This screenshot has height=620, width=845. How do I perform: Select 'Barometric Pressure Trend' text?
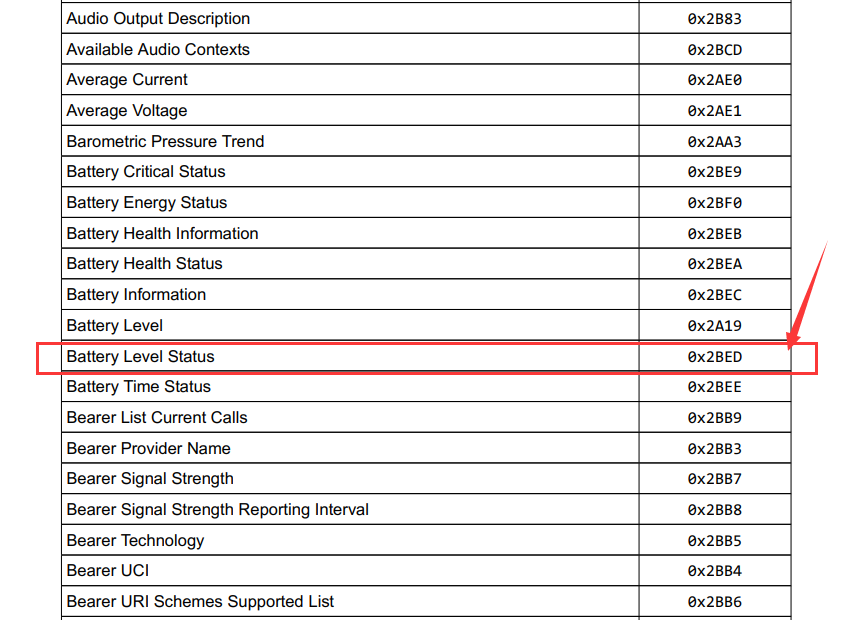[165, 141]
